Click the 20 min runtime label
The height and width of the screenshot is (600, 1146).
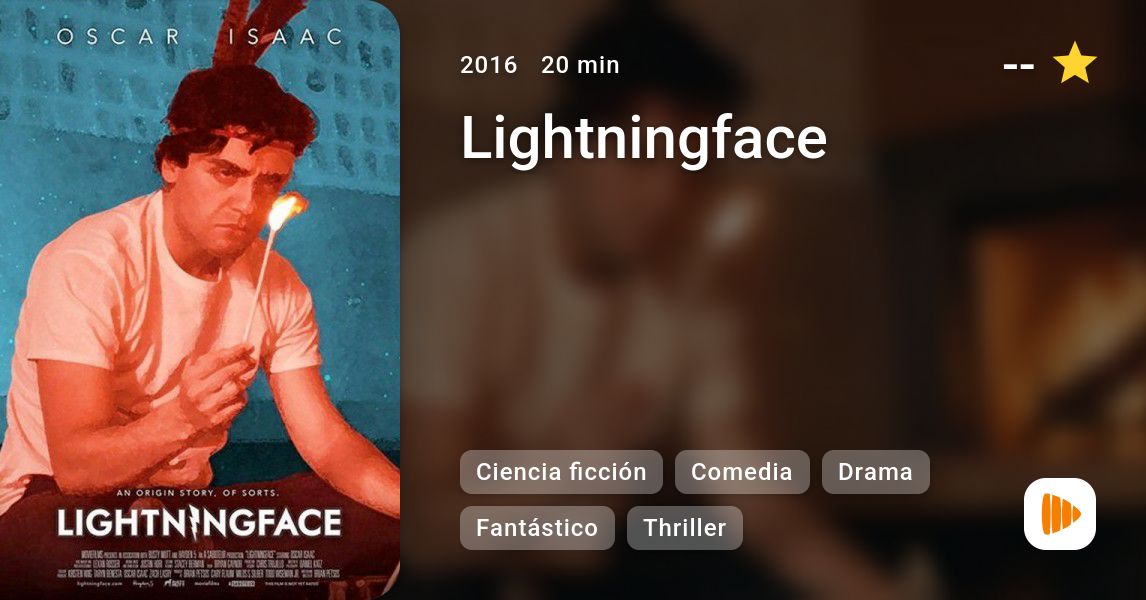[x=580, y=65]
